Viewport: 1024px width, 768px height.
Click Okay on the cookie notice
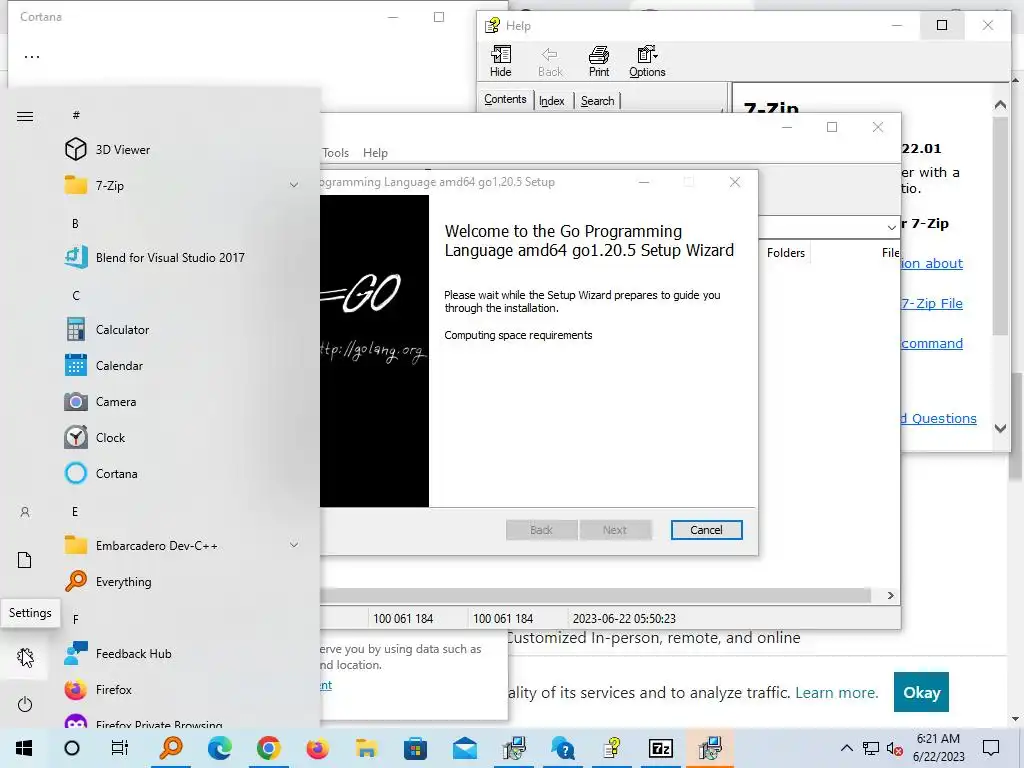921,692
